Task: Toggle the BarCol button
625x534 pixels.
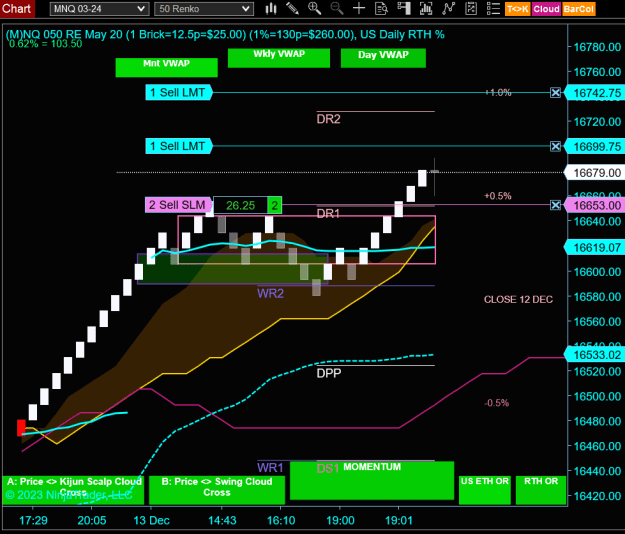Action: [579, 9]
